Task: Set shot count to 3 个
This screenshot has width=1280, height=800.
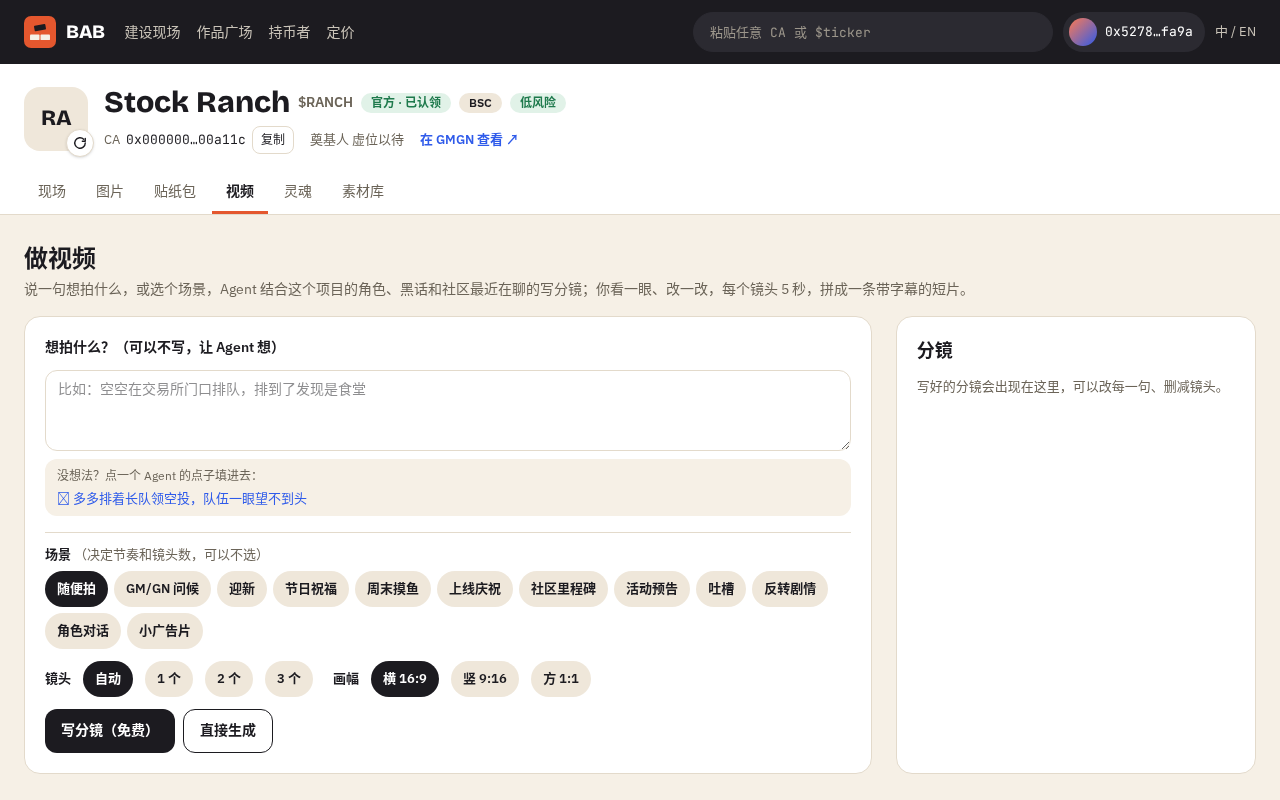Action: point(289,679)
